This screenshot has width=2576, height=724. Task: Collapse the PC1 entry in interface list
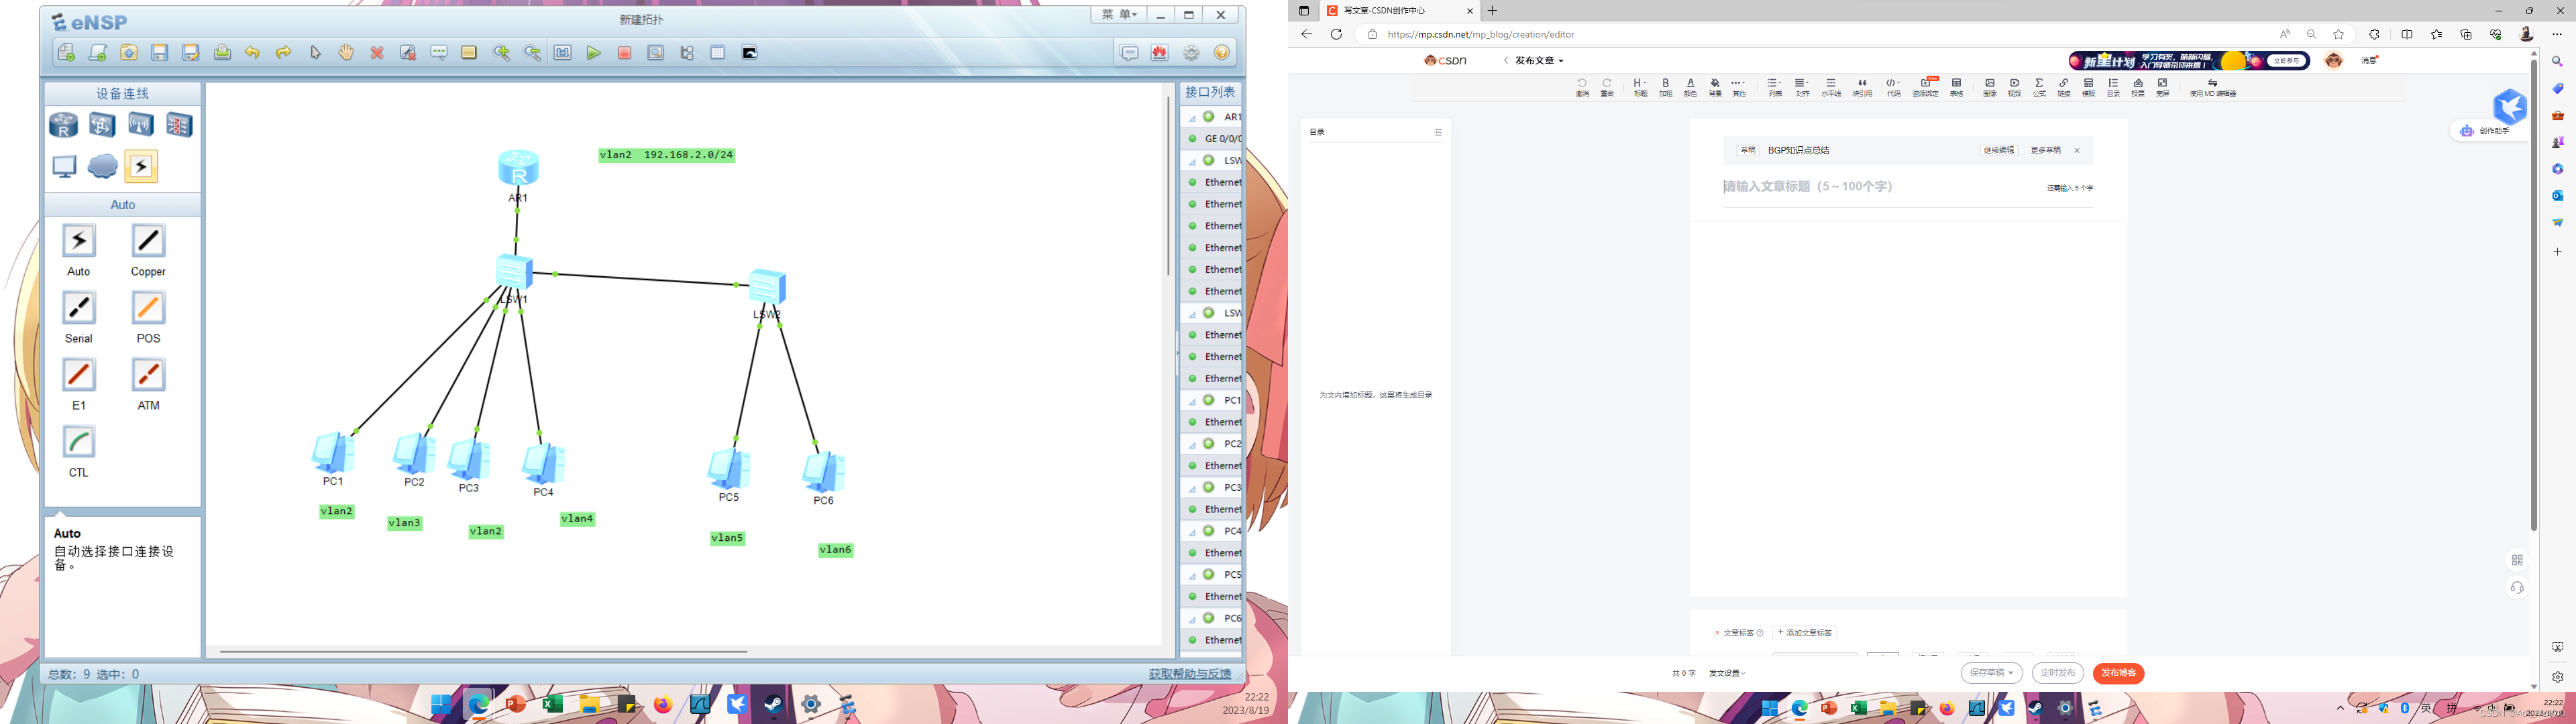pos(1192,401)
